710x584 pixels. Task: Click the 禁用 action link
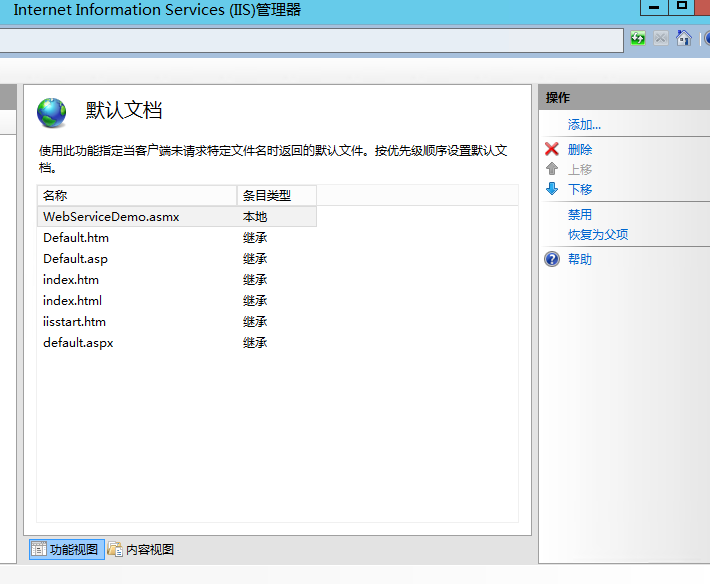(580, 215)
